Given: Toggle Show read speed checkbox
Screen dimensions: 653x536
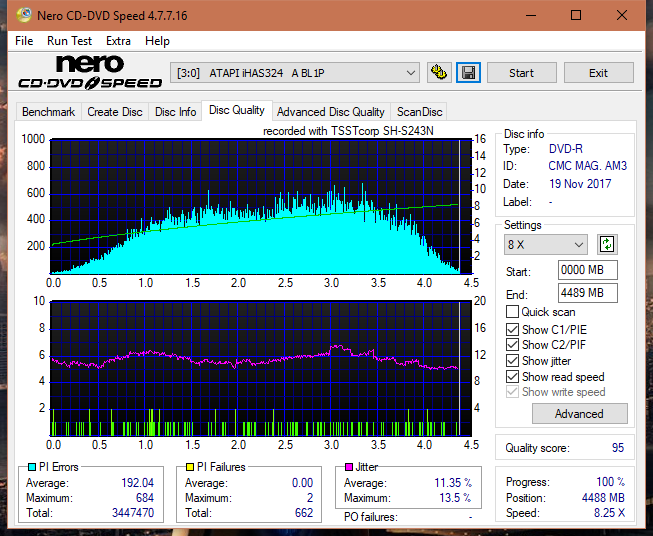Looking at the screenshot, I should click(512, 376).
